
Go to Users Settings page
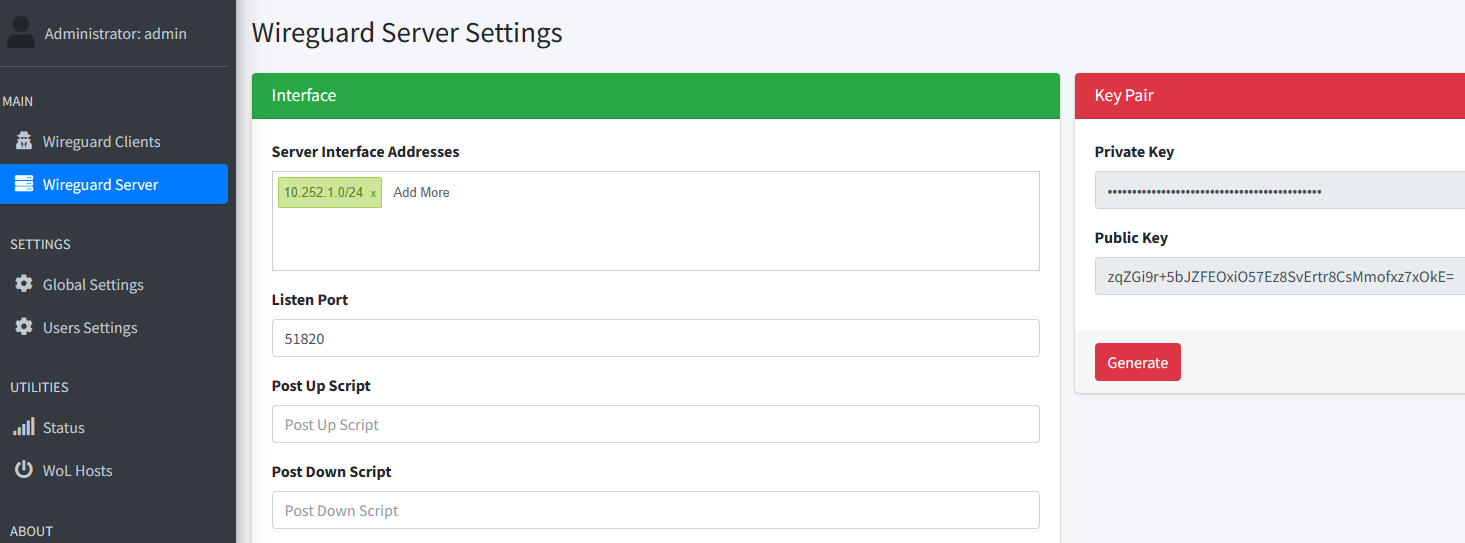pyautogui.click(x=90, y=328)
